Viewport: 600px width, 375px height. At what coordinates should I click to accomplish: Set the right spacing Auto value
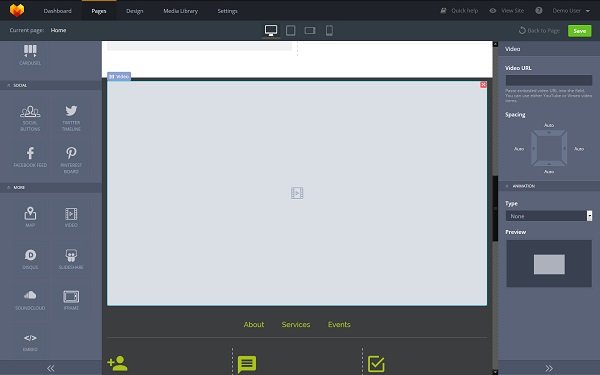[579, 149]
